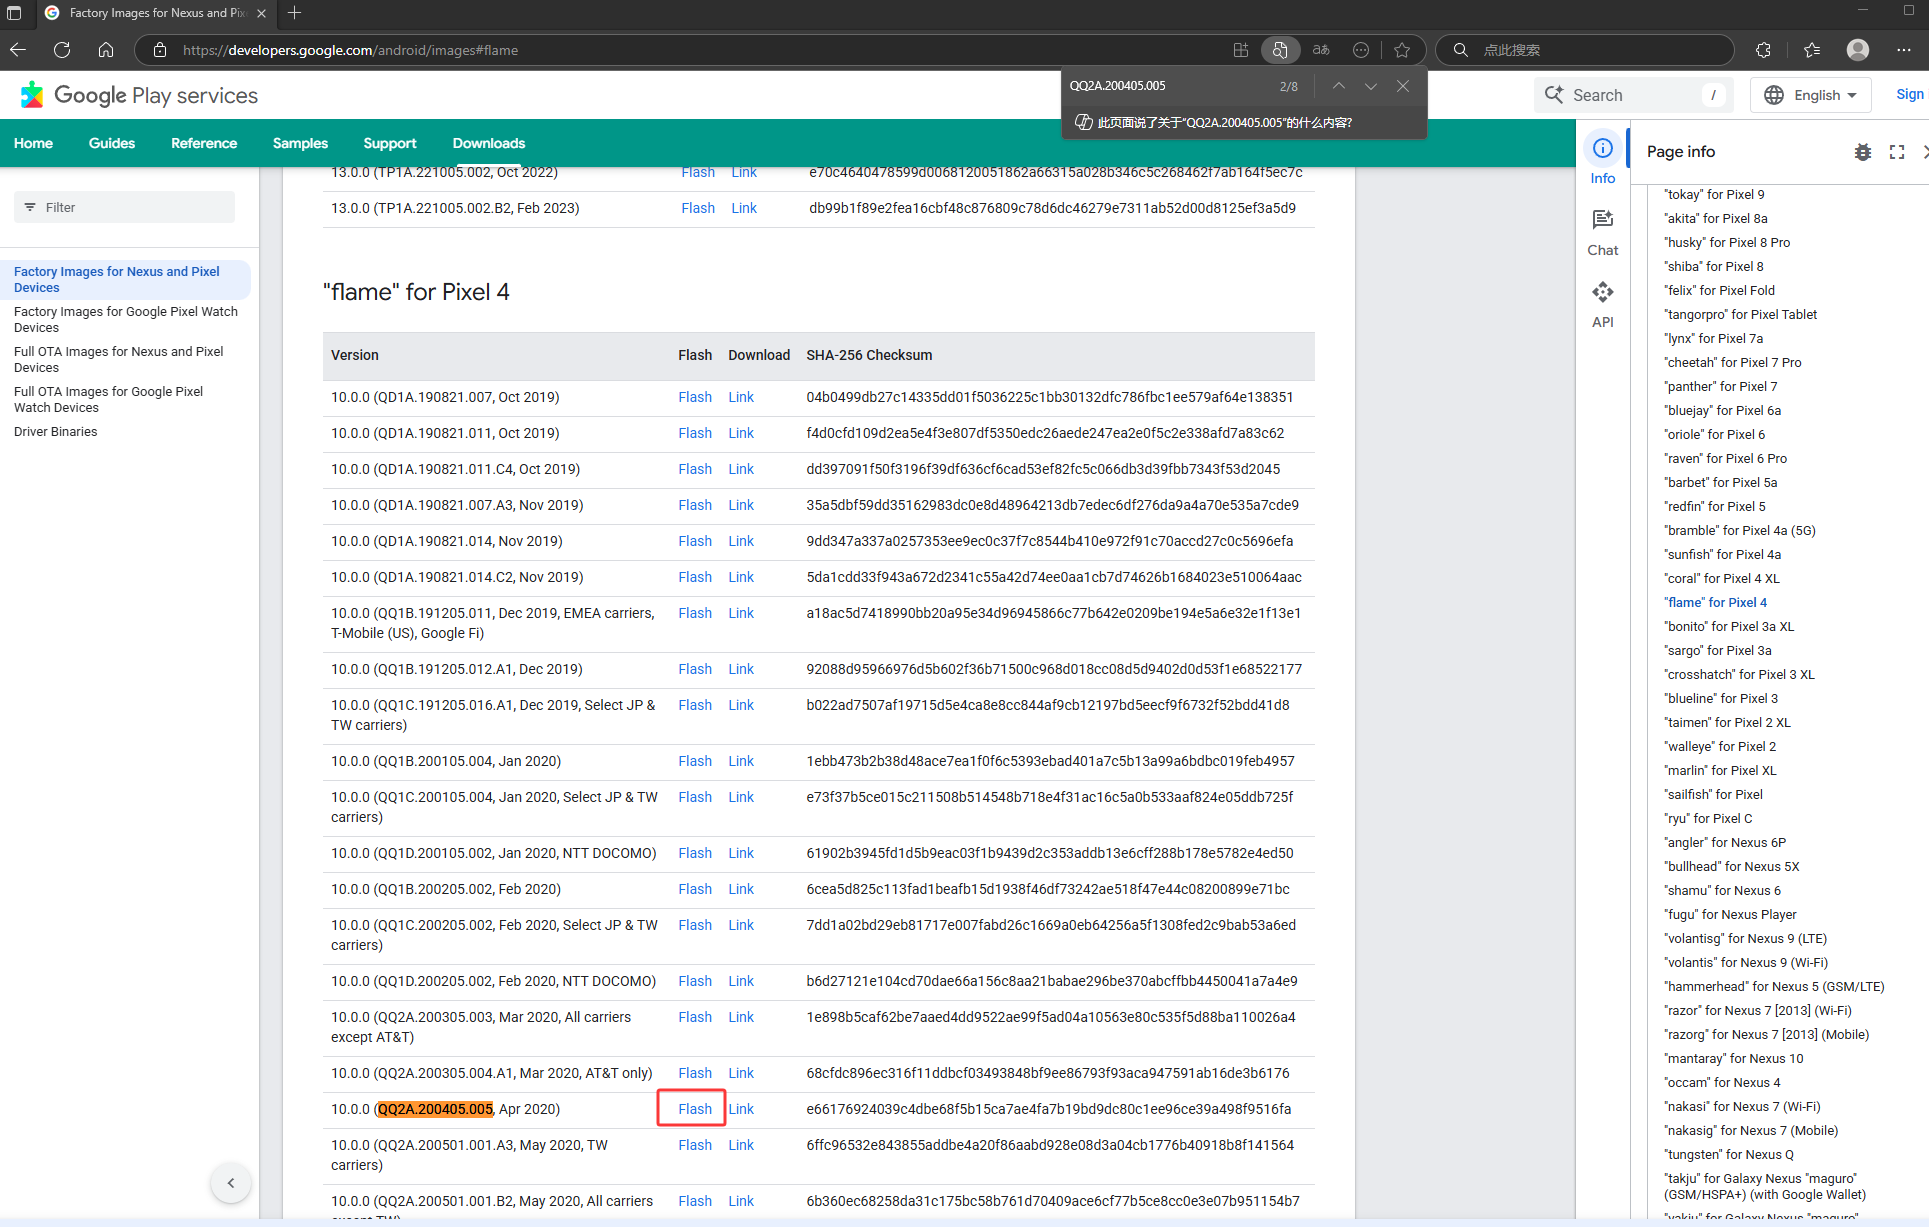Open the Info panel tab
The image size is (1929, 1227).
pos(1603,160)
